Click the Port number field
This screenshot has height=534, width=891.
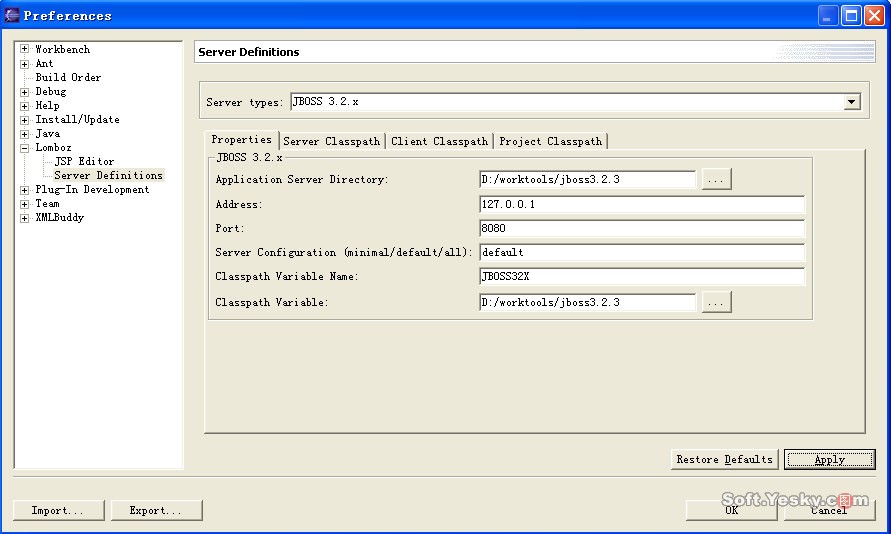(642, 228)
